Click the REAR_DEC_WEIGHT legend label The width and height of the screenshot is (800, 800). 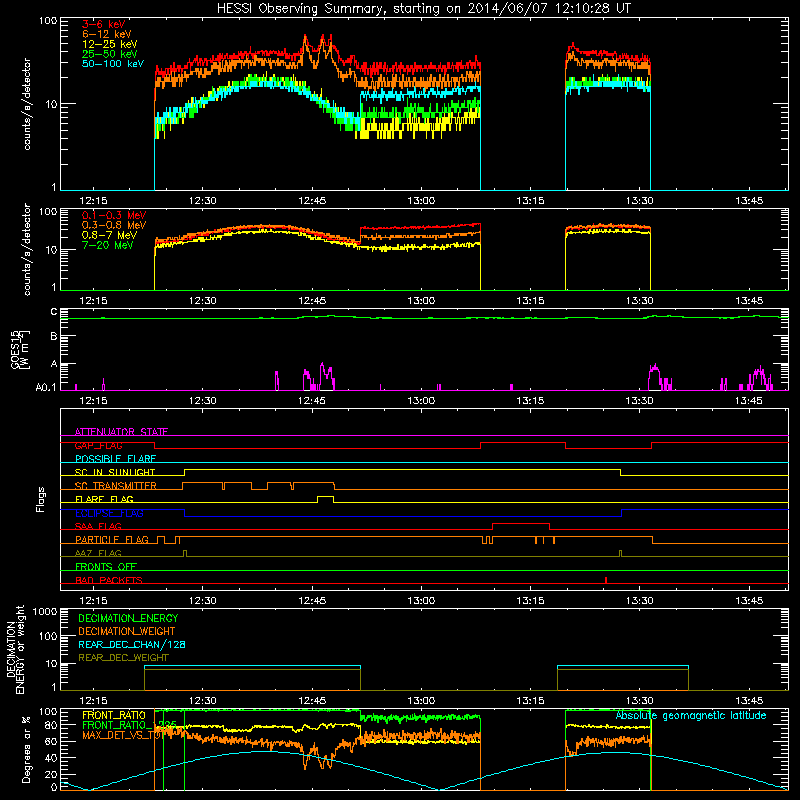(x=123, y=658)
